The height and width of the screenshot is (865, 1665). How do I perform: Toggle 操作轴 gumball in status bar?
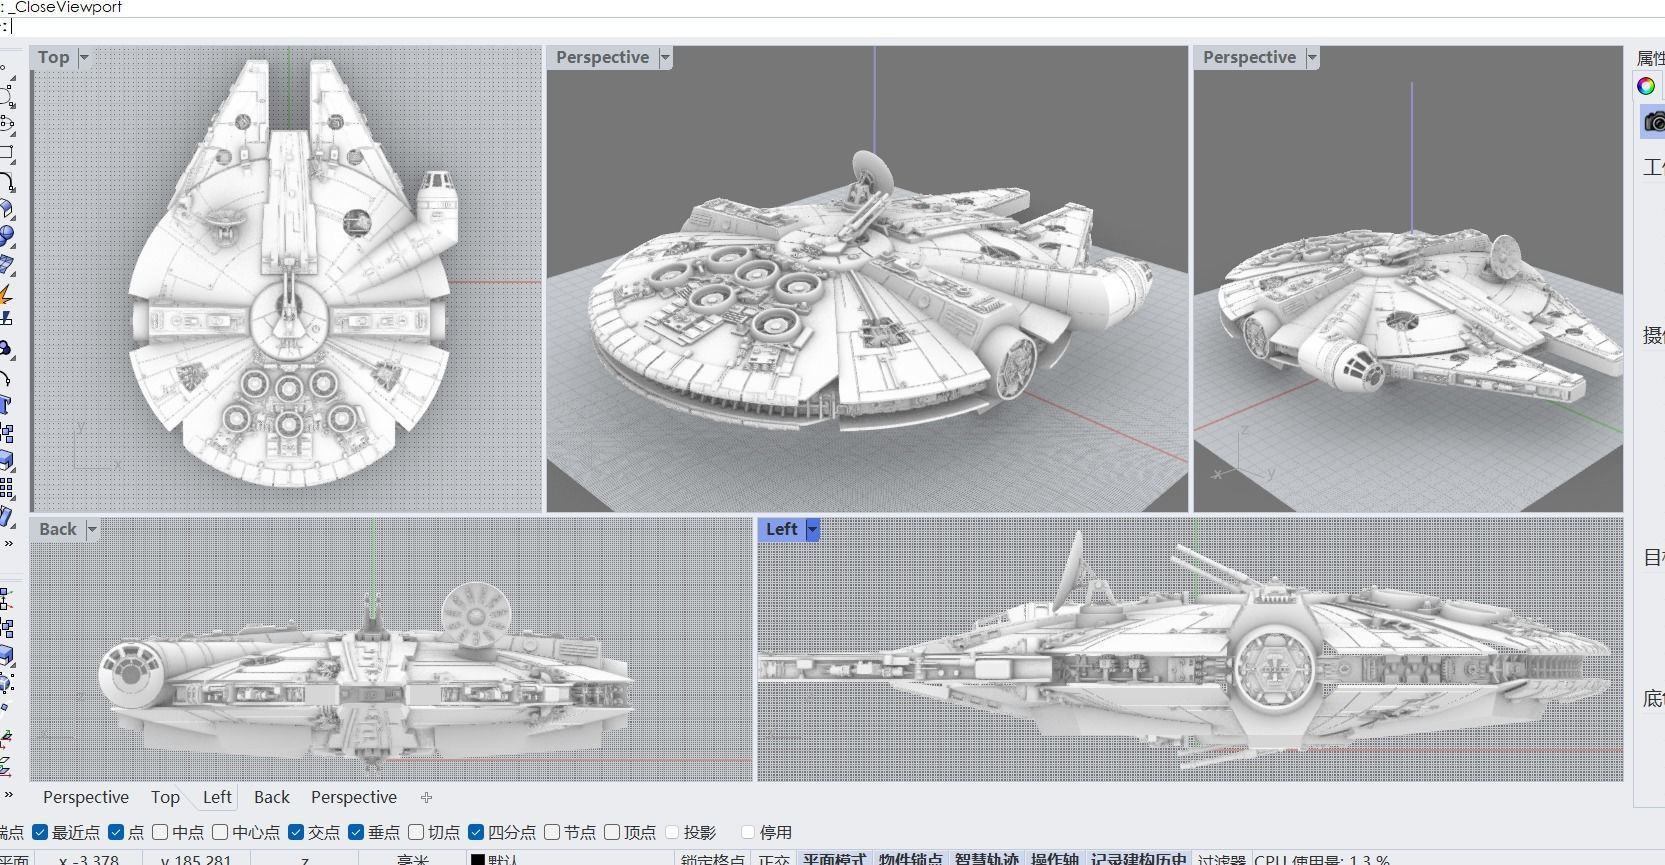(1055, 859)
